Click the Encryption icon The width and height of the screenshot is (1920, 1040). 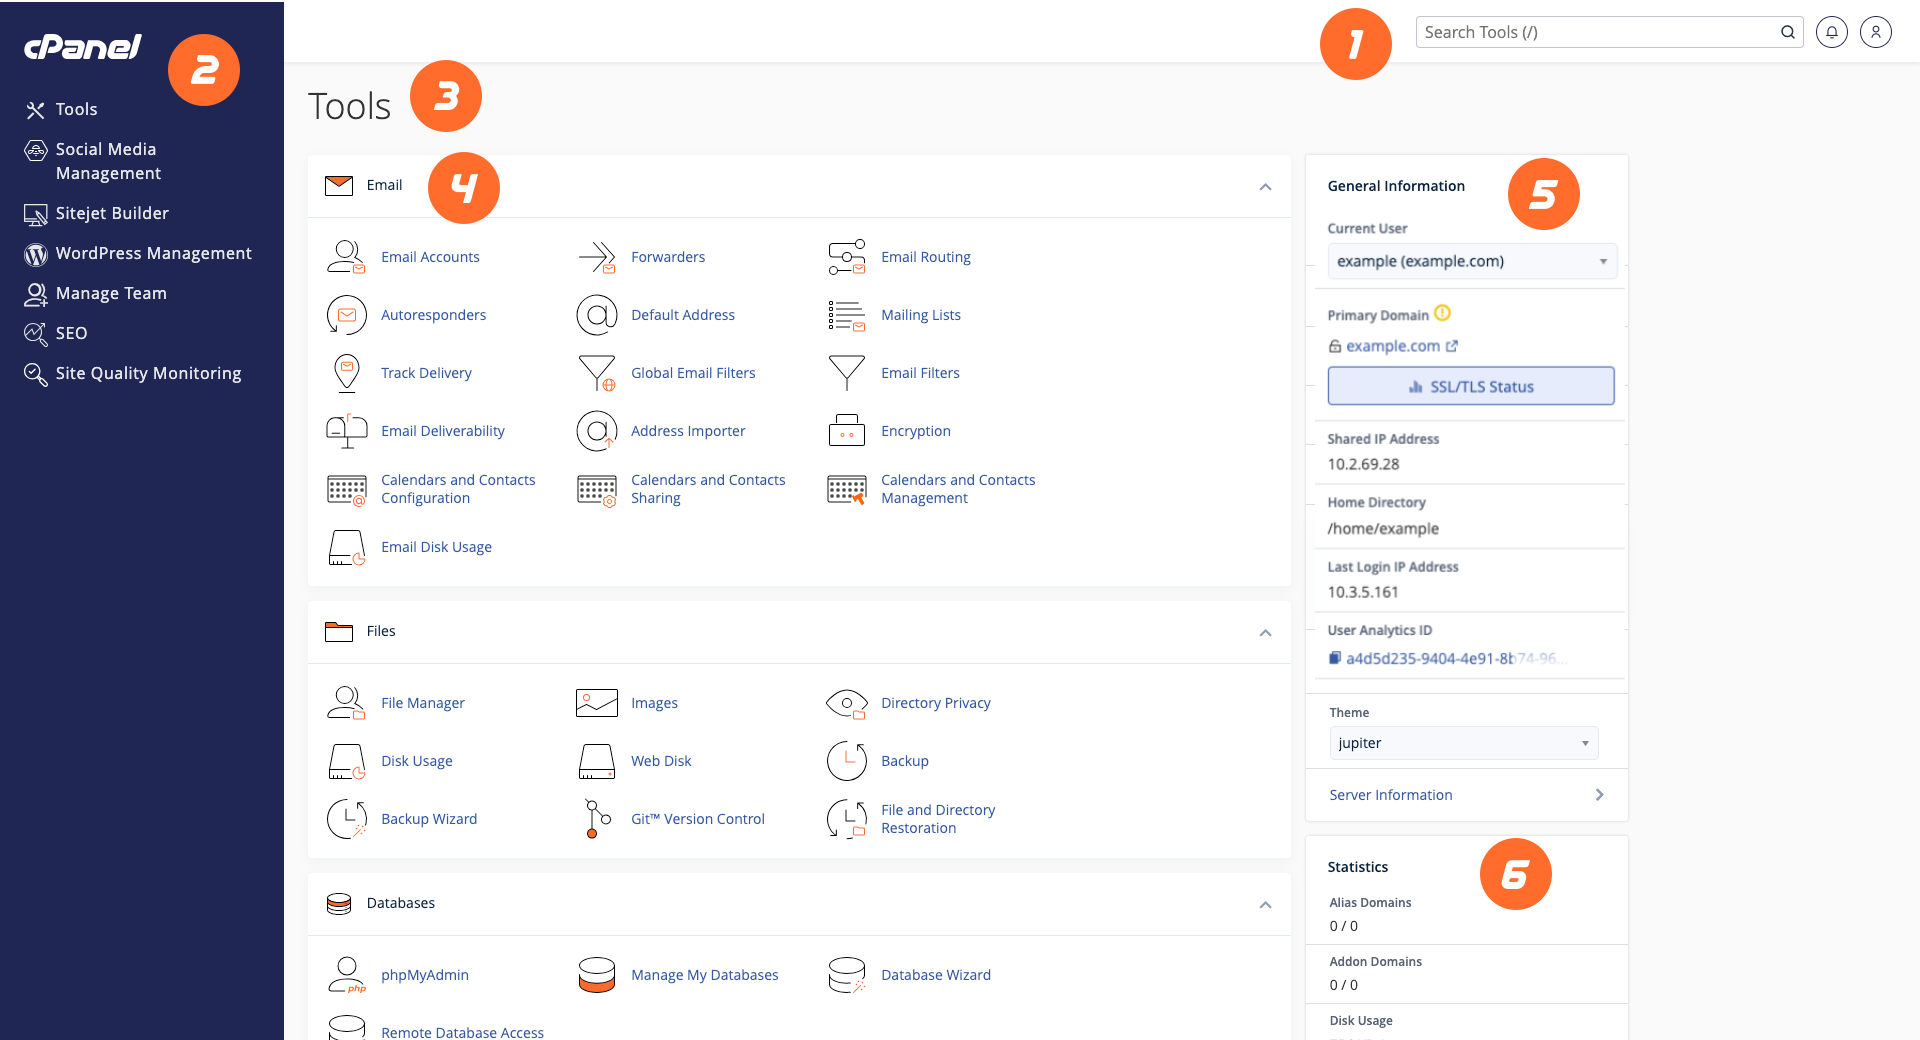(x=846, y=430)
